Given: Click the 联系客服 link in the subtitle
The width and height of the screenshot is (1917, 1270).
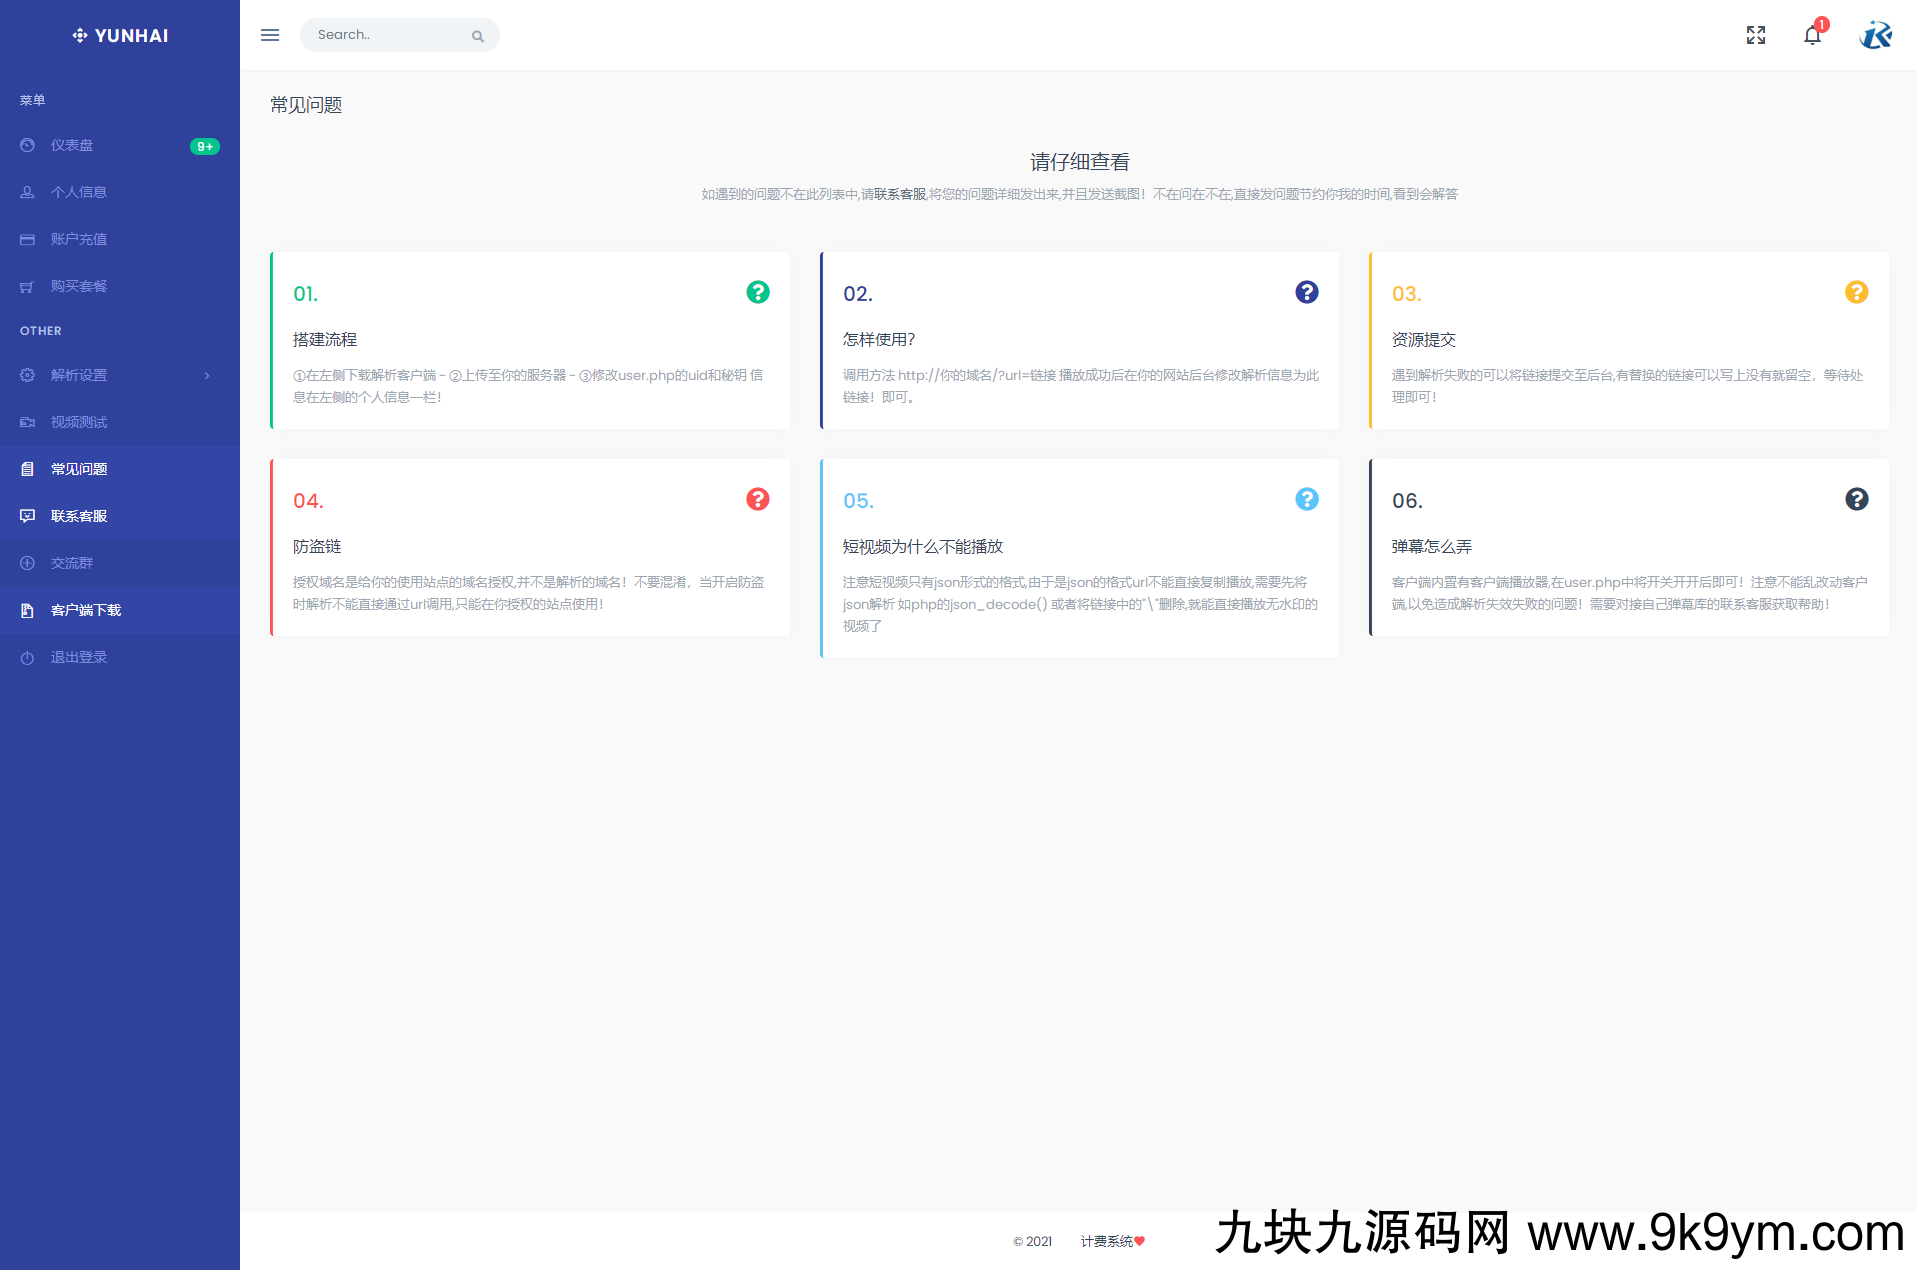Looking at the screenshot, I should coord(900,194).
